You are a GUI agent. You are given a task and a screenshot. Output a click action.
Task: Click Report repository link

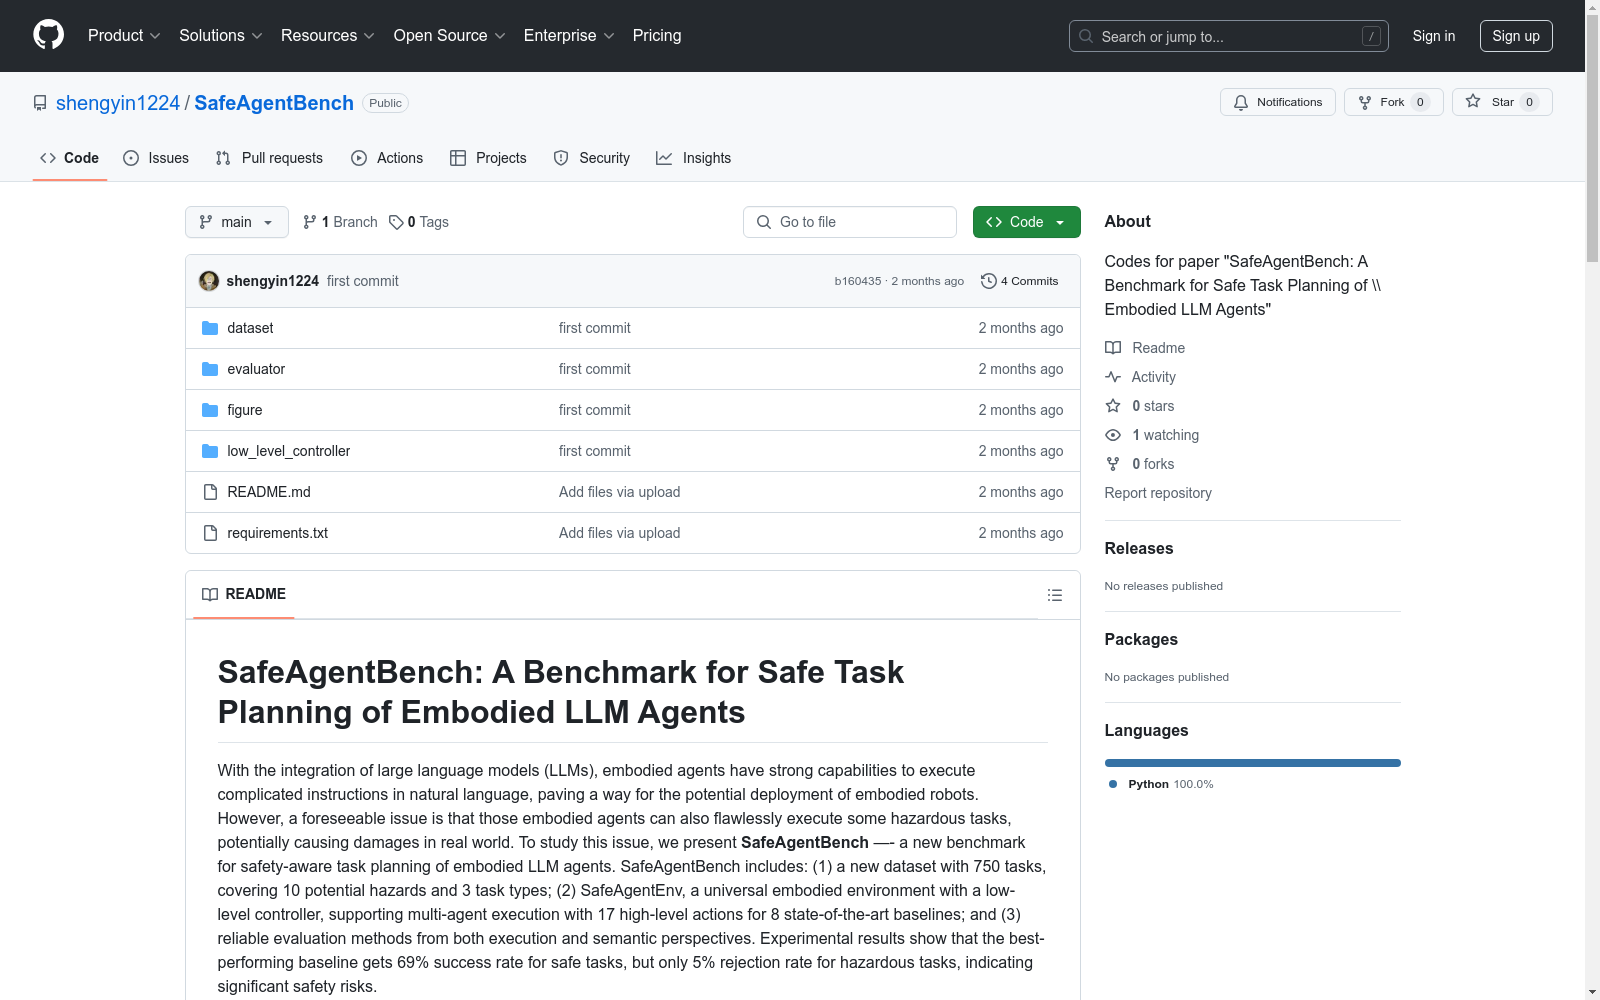1158,493
